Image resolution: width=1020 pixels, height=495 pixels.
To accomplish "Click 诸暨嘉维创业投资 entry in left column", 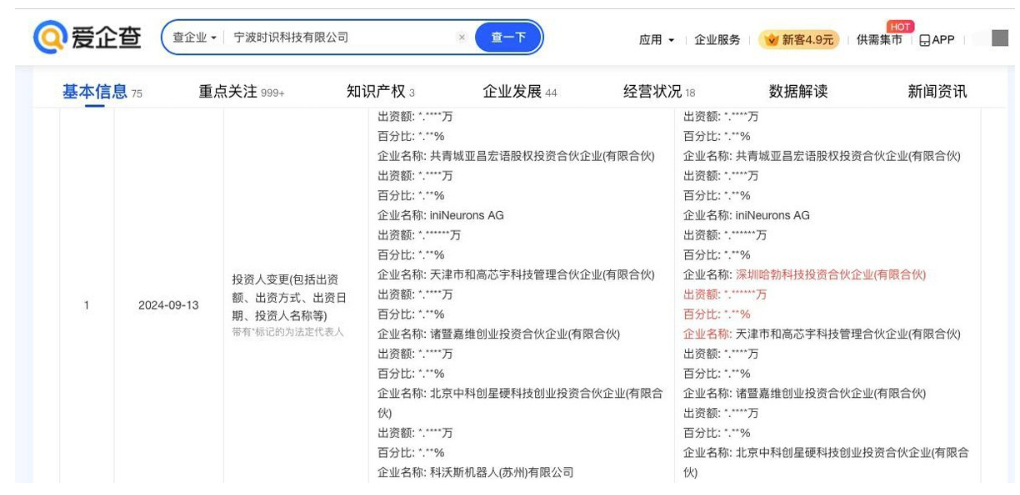I will [x=525, y=334].
